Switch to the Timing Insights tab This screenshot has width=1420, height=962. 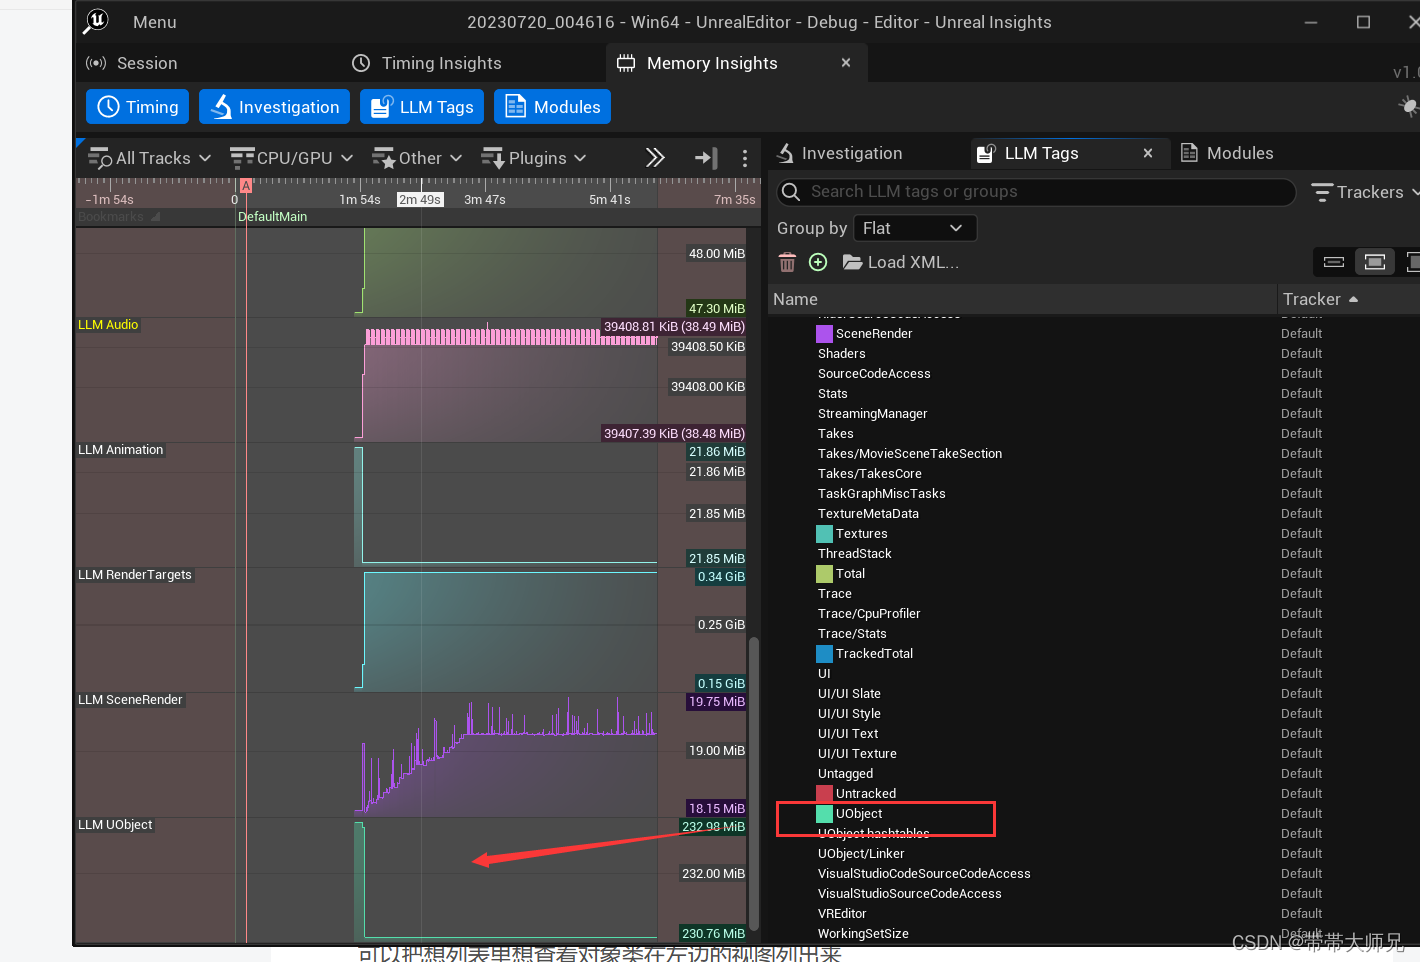(427, 63)
